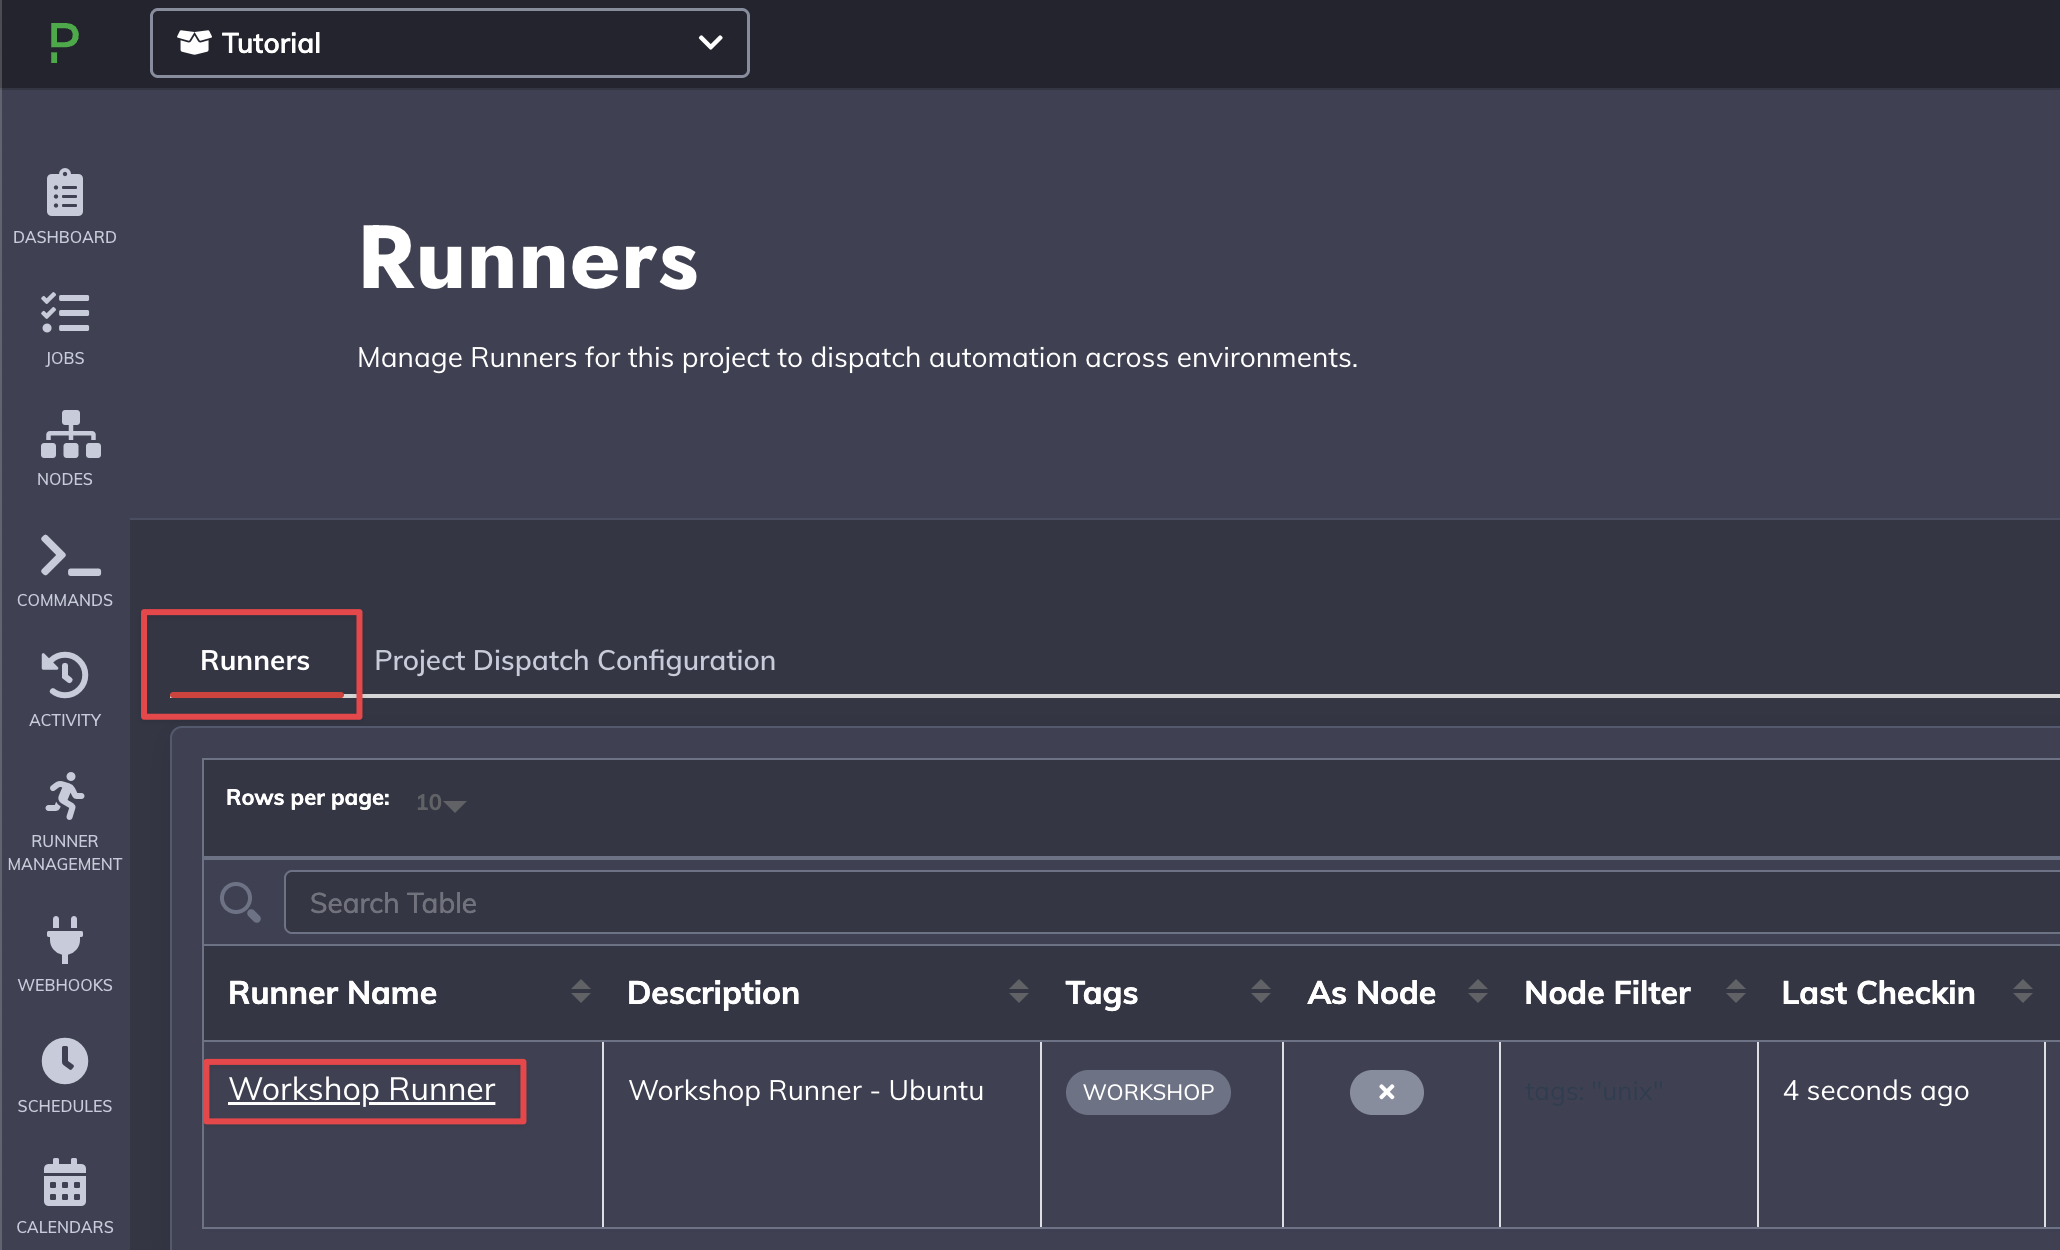This screenshot has width=2060, height=1250.
Task: Click the Manage Runners description text
Action: tap(857, 357)
